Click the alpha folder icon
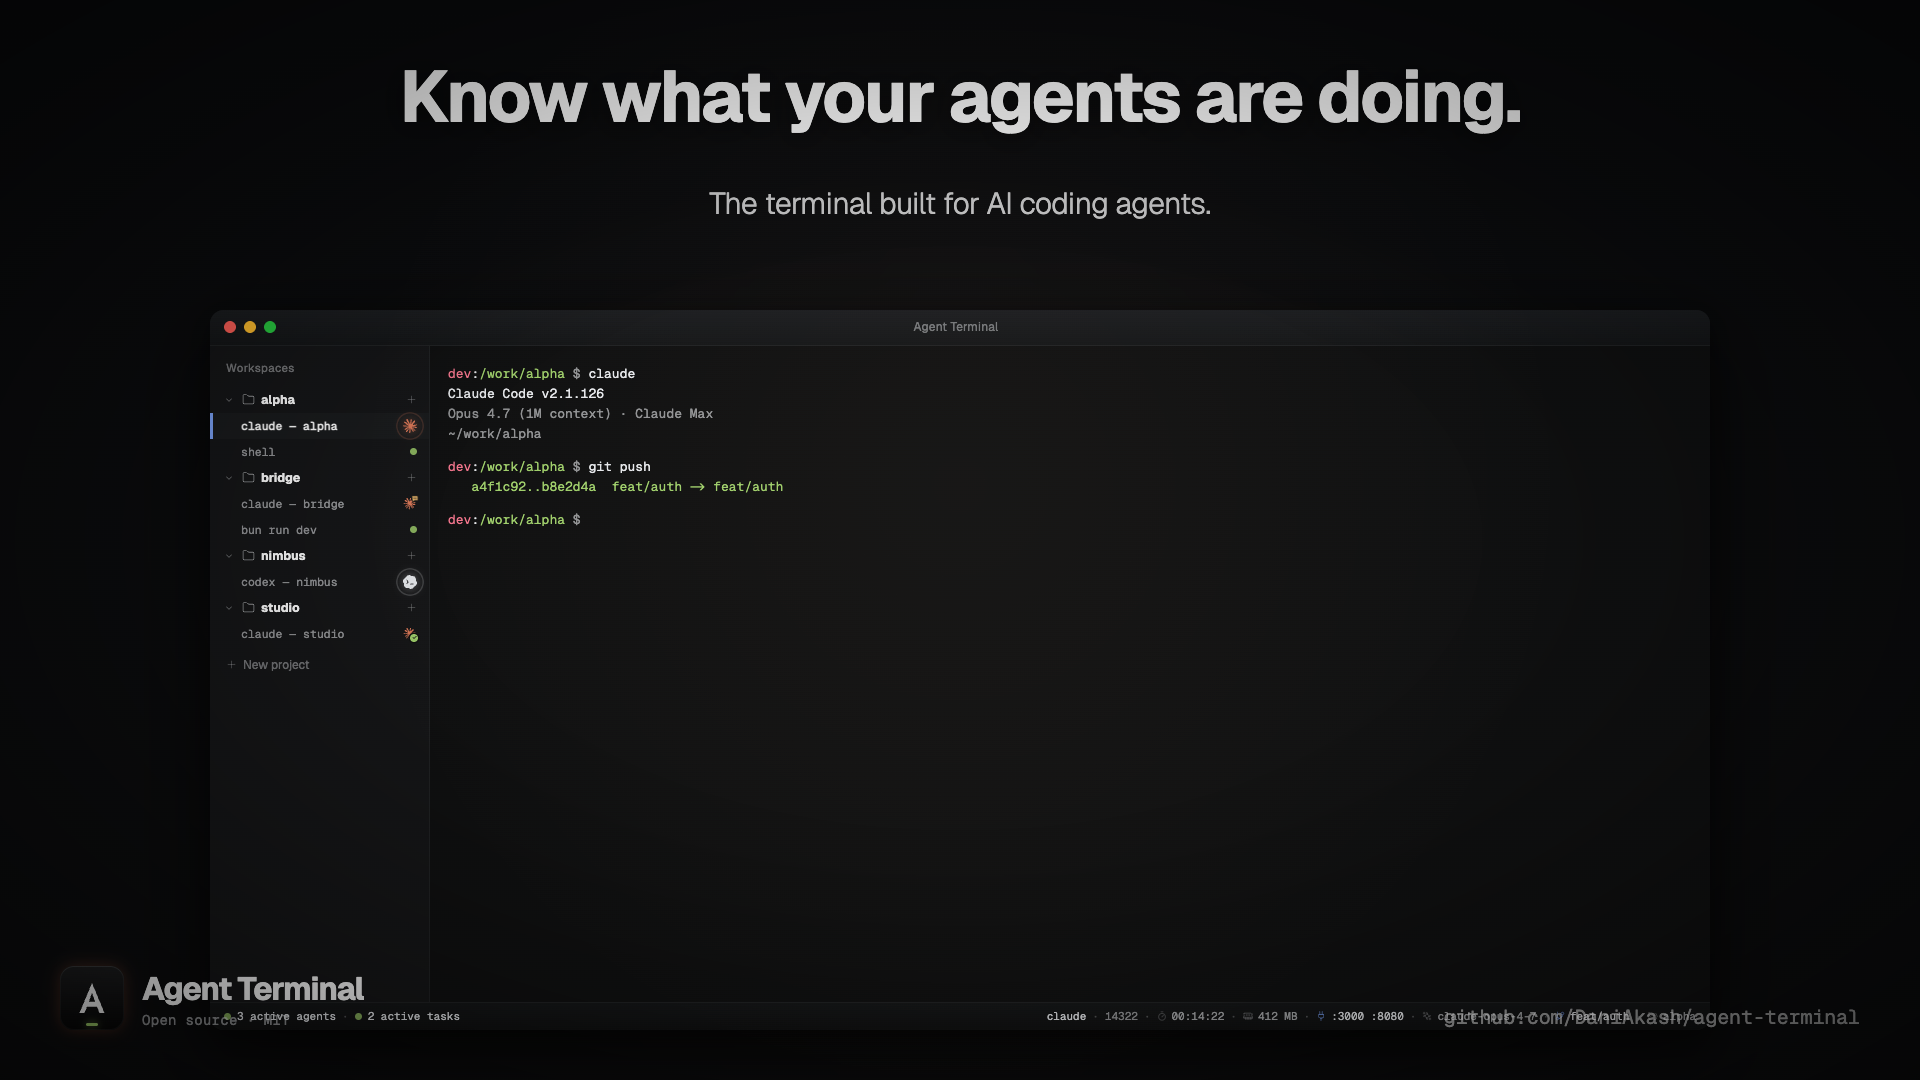This screenshot has width=1920, height=1080. point(248,399)
